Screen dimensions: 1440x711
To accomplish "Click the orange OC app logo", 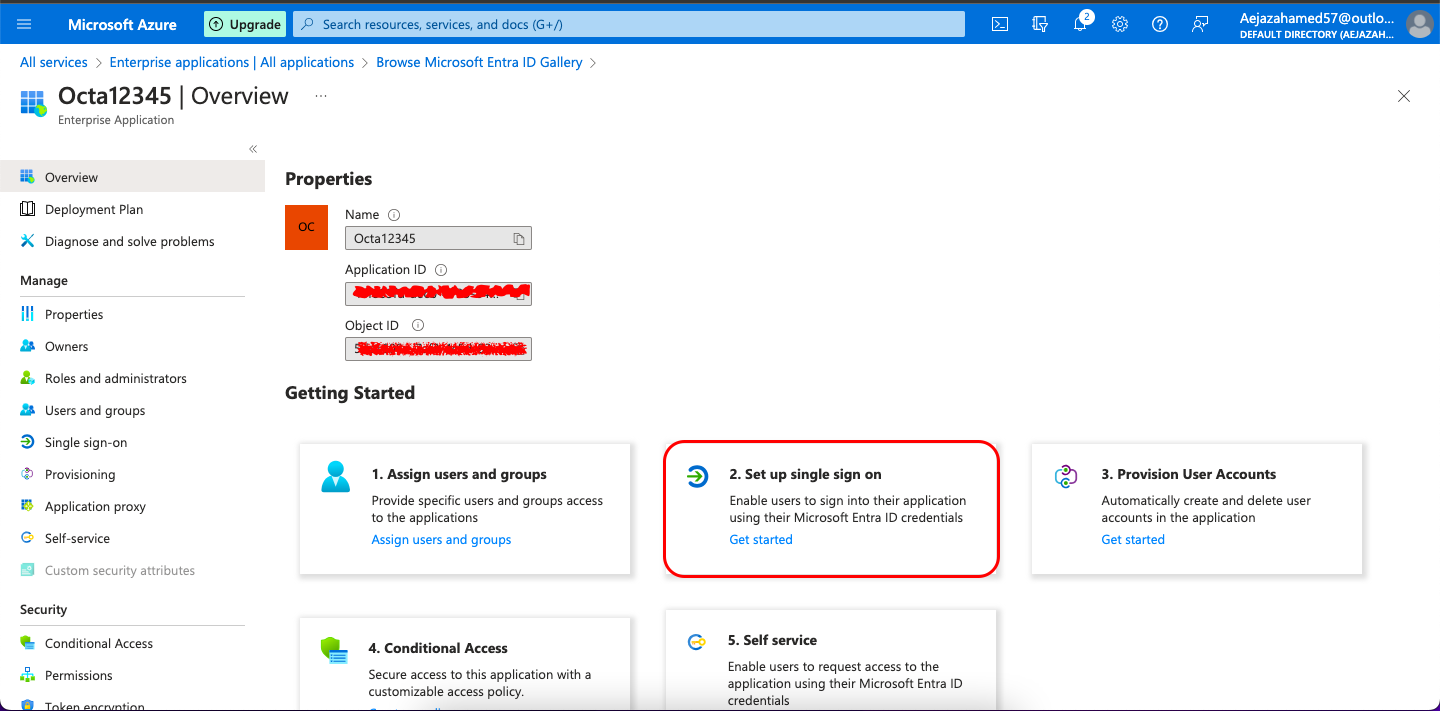I will tap(307, 227).
